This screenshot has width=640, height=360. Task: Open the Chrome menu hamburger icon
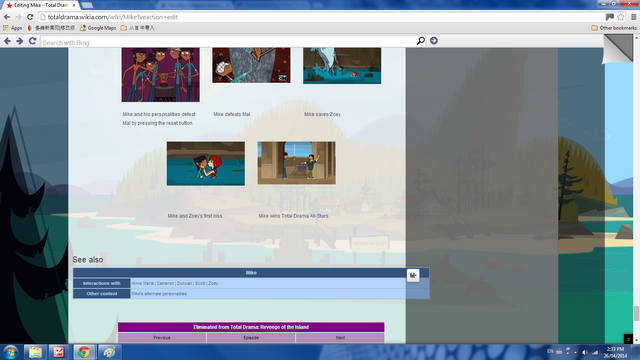click(x=633, y=17)
